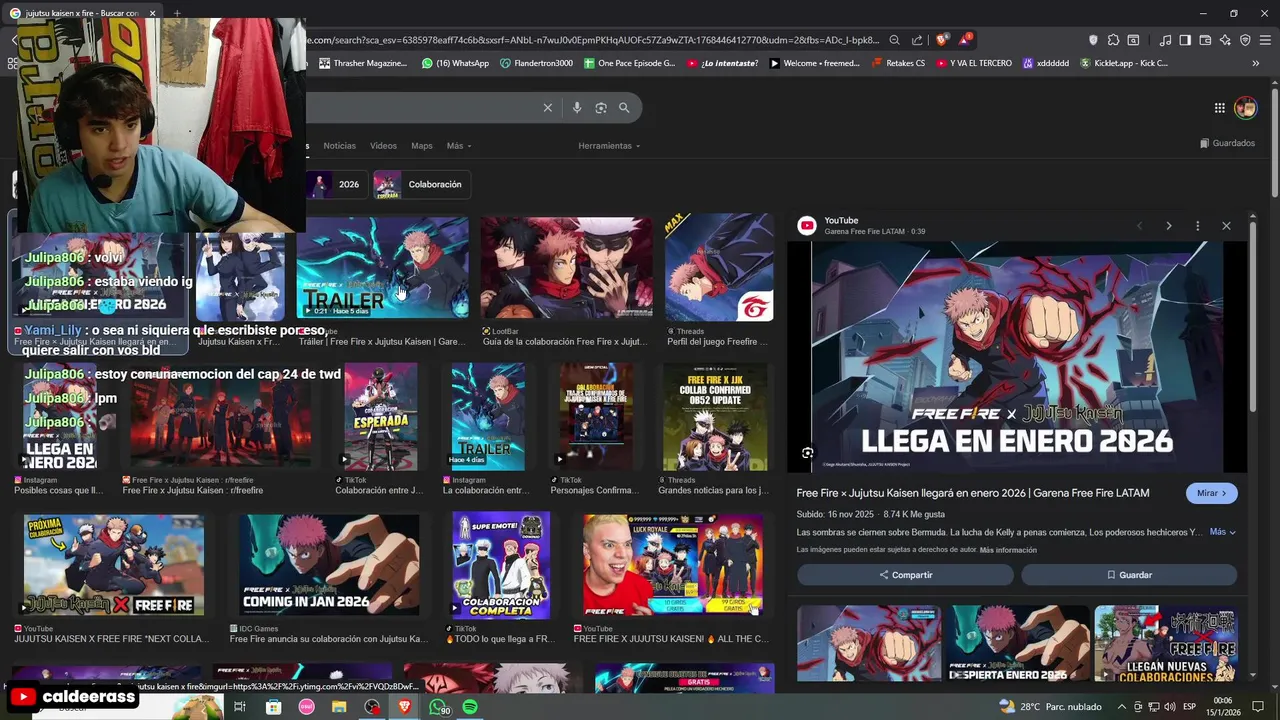Show more bookmarks with the chevron
The height and width of the screenshot is (720, 1280).
coord(1256,63)
